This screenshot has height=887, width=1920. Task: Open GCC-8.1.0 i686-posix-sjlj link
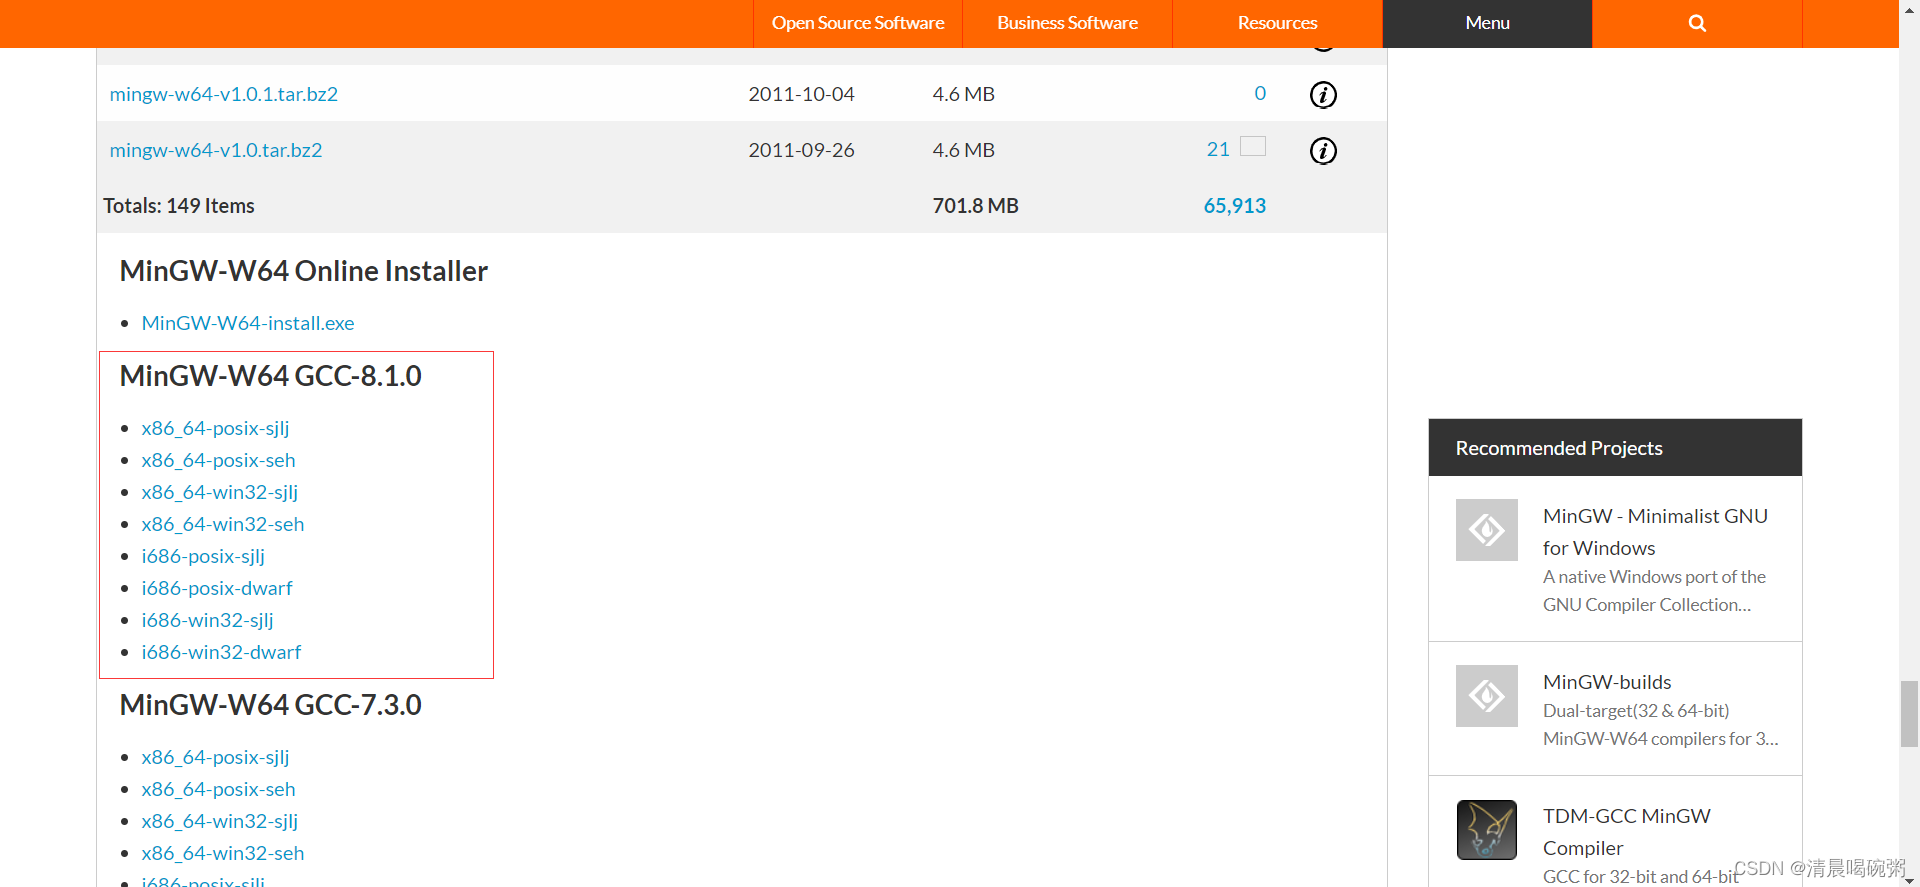tap(203, 556)
